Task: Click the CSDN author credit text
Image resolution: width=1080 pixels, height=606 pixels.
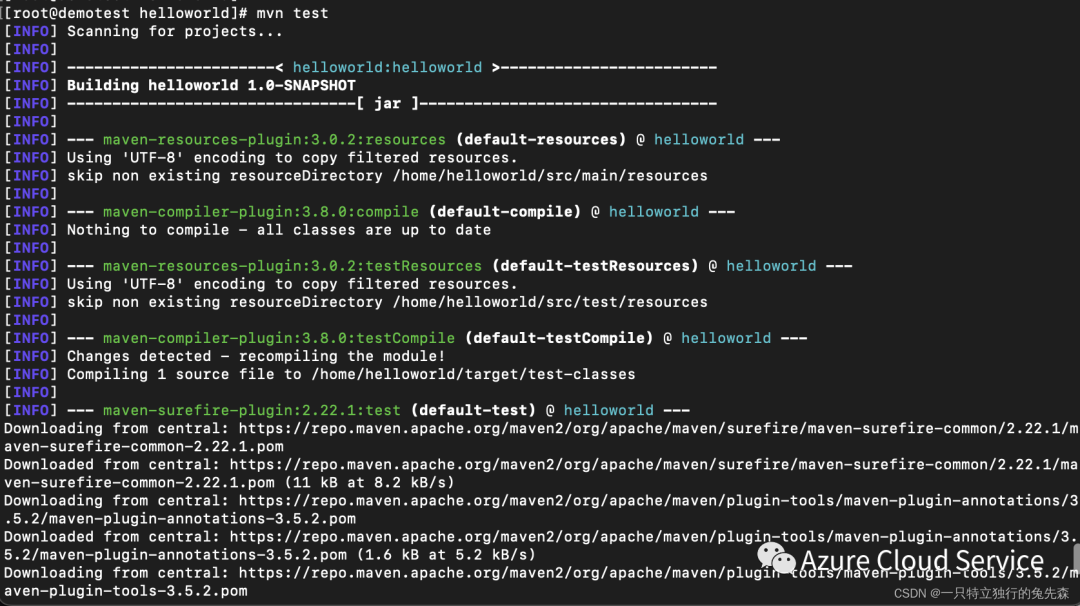Action: pyautogui.click(x=981, y=594)
